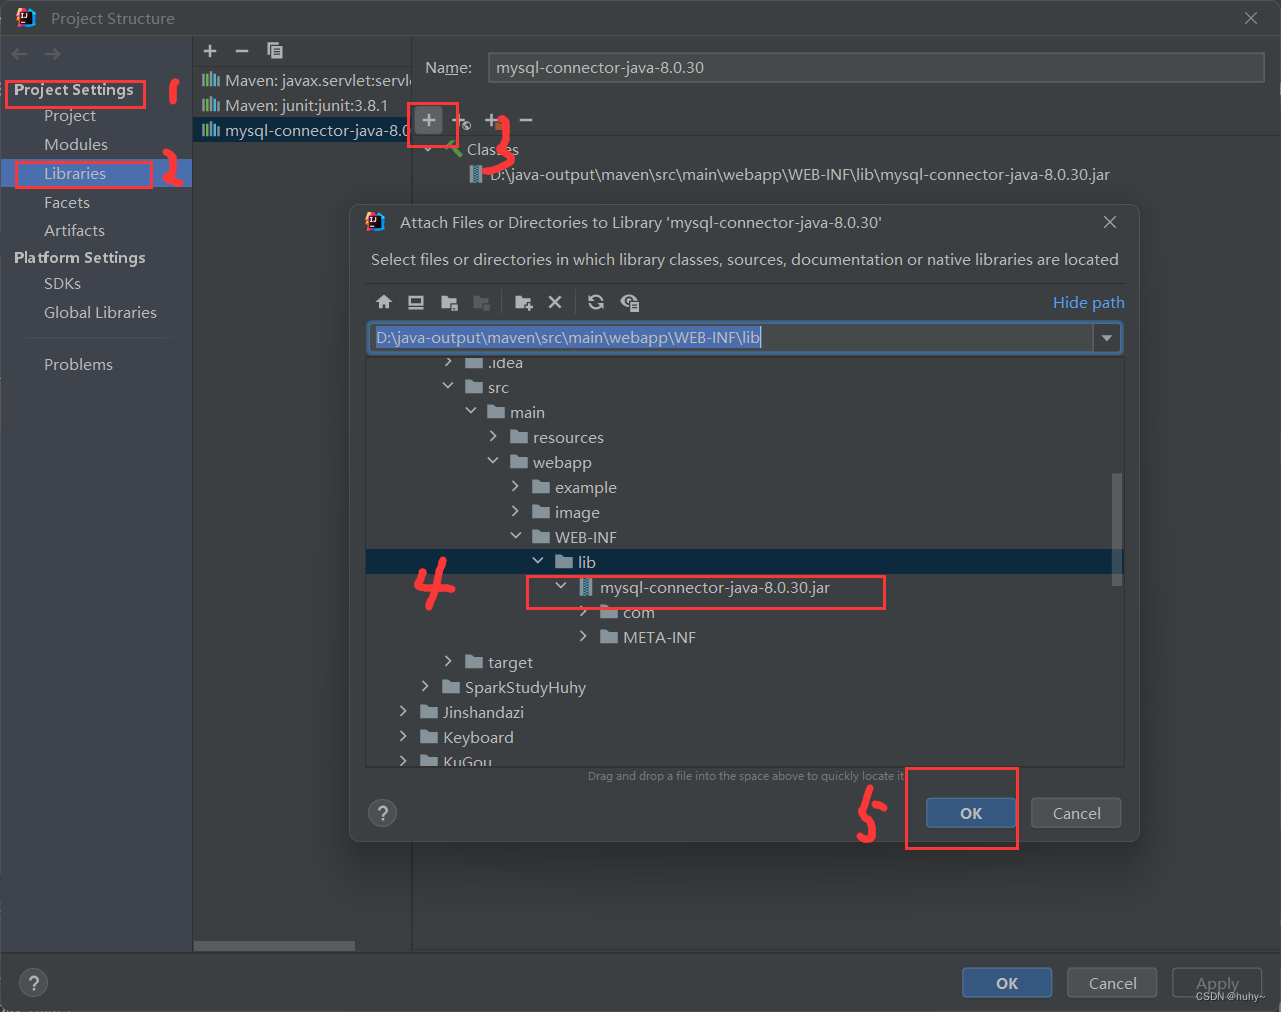Collapse the webapp folder
This screenshot has width=1281, height=1012.
(493, 461)
